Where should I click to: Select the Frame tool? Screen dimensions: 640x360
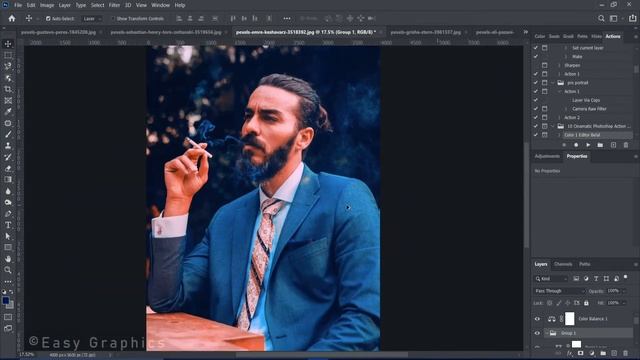coord(8,100)
